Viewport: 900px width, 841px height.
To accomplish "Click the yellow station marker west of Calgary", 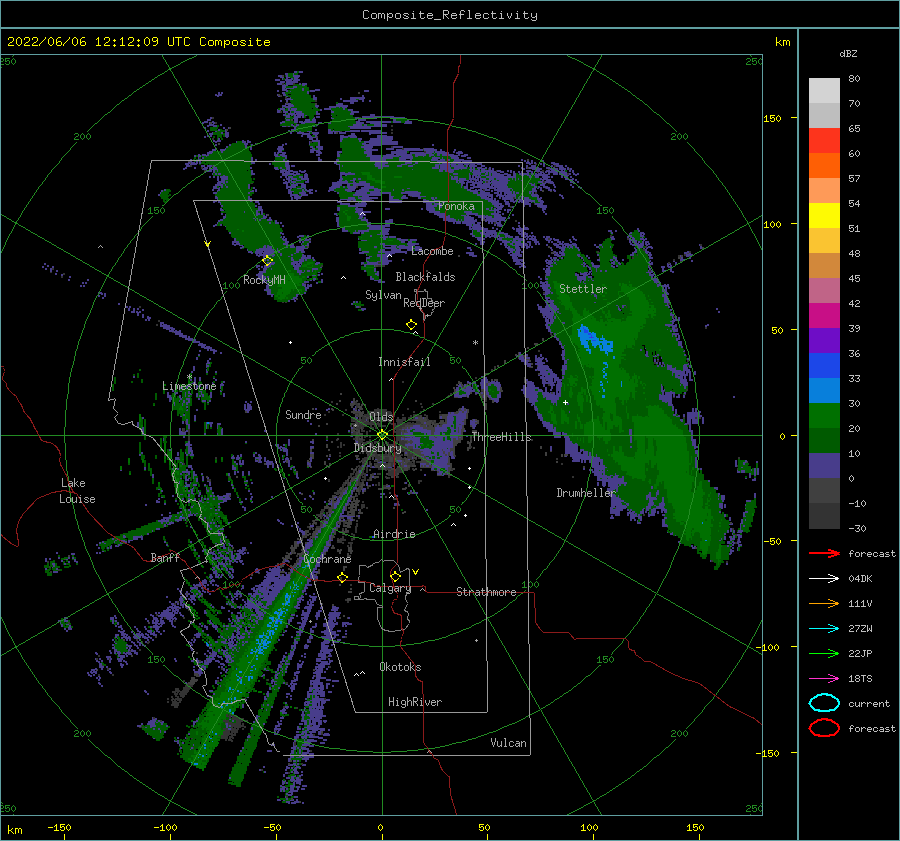I will [x=343, y=577].
